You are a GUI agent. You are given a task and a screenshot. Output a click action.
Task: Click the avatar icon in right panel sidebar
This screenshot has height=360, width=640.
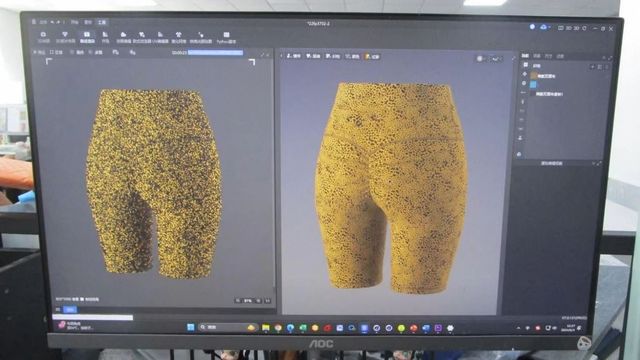point(520,138)
